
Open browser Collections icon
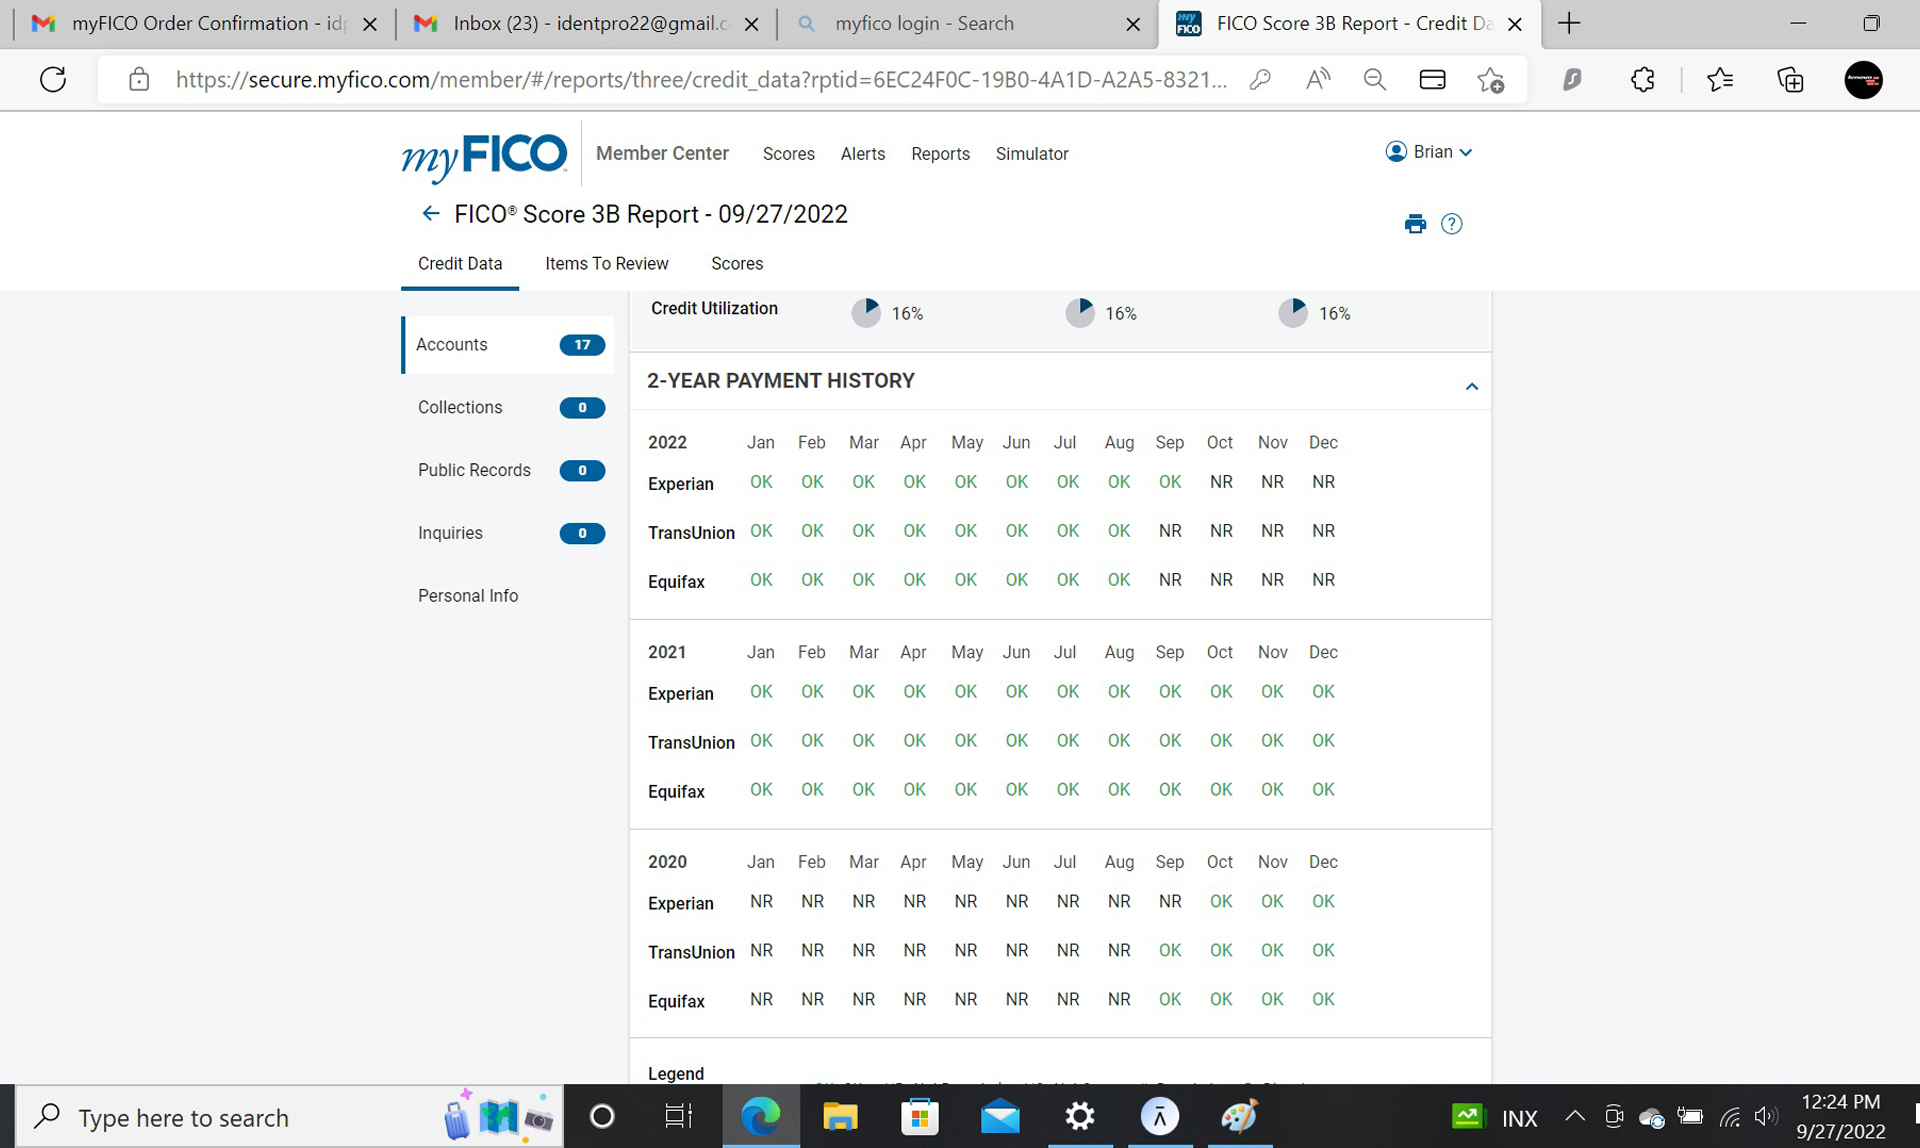(x=1790, y=80)
